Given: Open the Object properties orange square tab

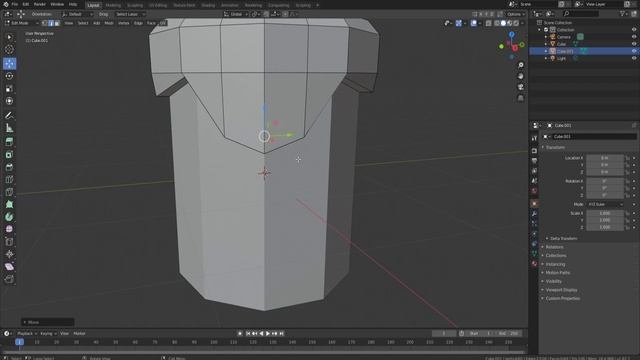Looking at the screenshot, I should point(534,203).
